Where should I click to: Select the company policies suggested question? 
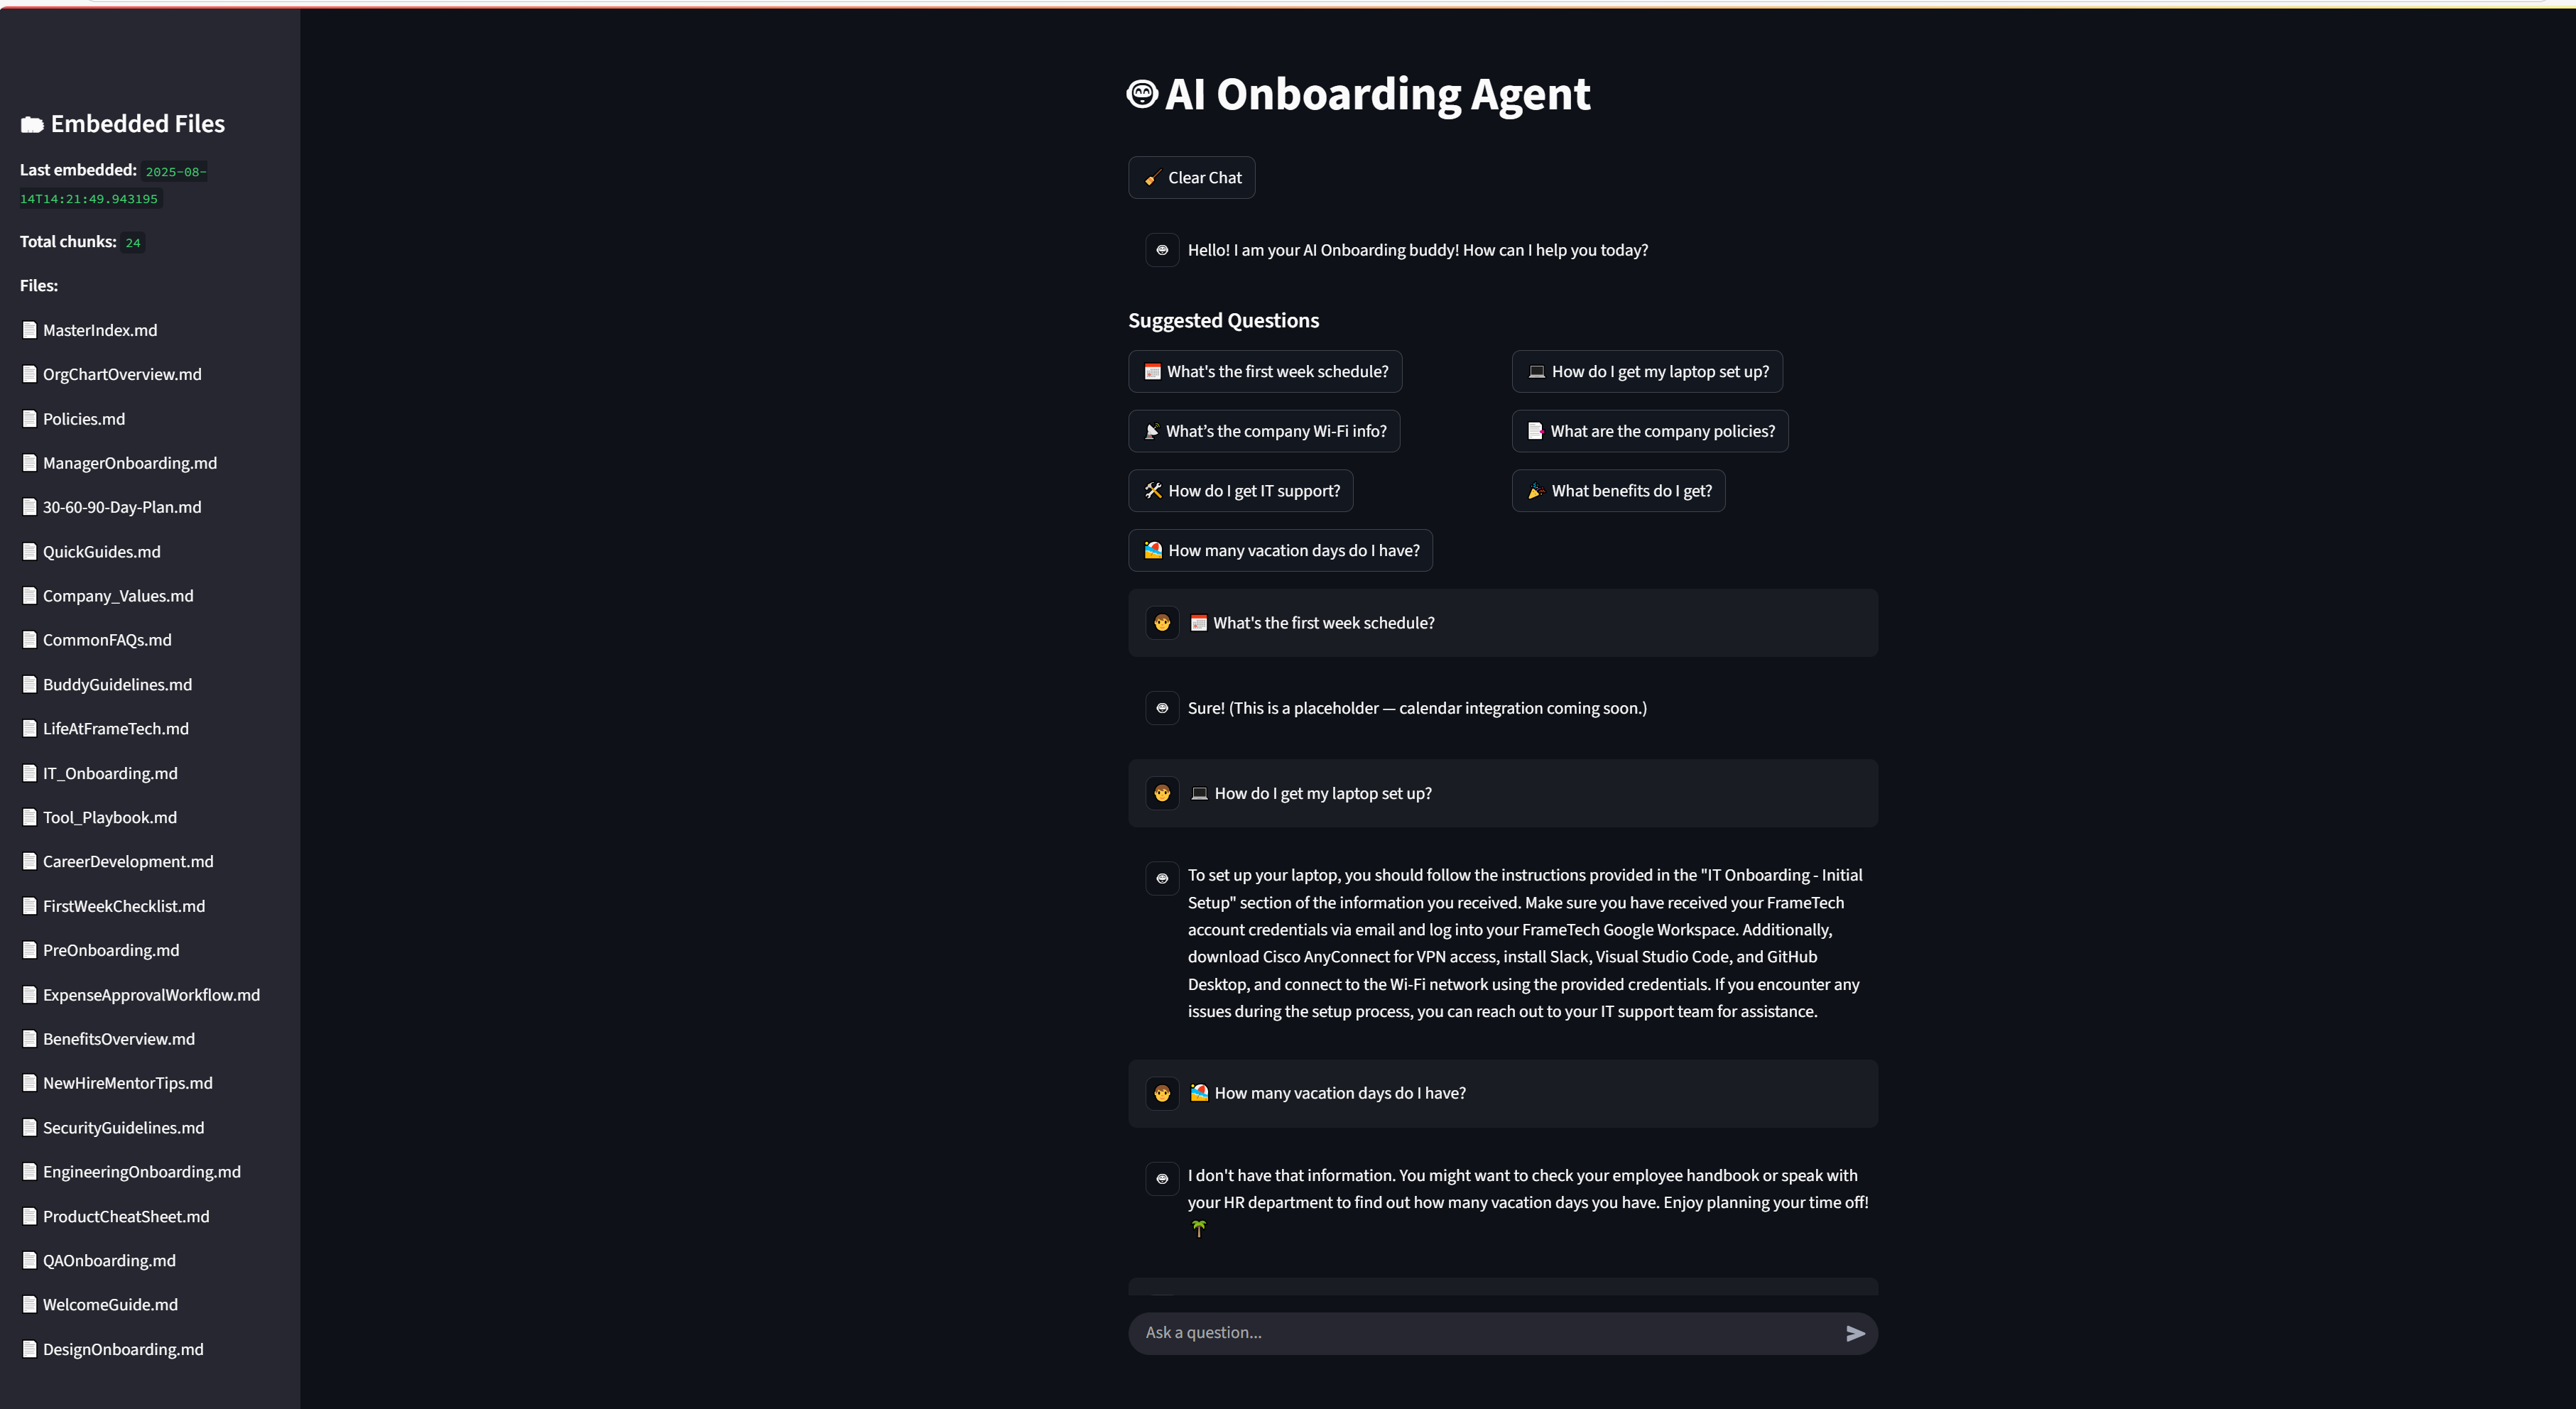coord(1649,431)
